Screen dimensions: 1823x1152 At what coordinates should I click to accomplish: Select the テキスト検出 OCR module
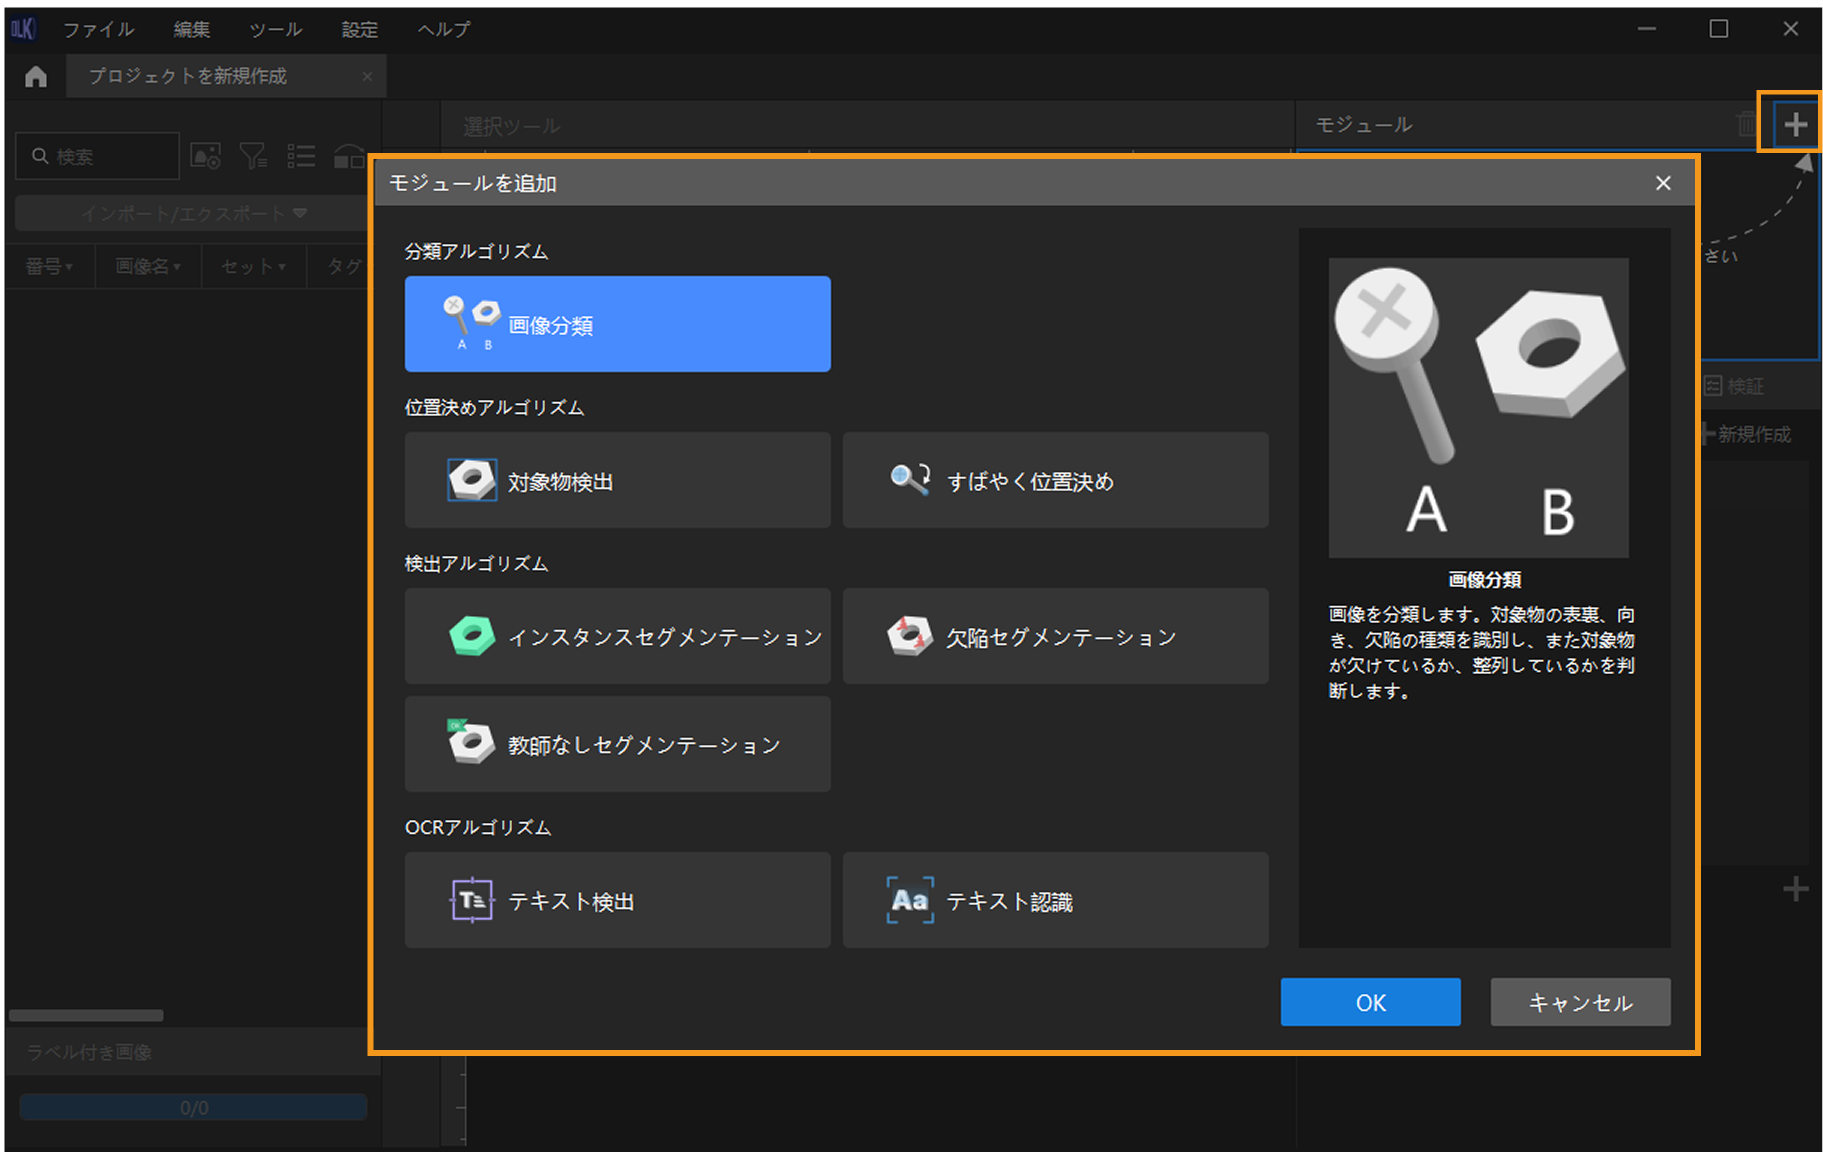pos(617,901)
